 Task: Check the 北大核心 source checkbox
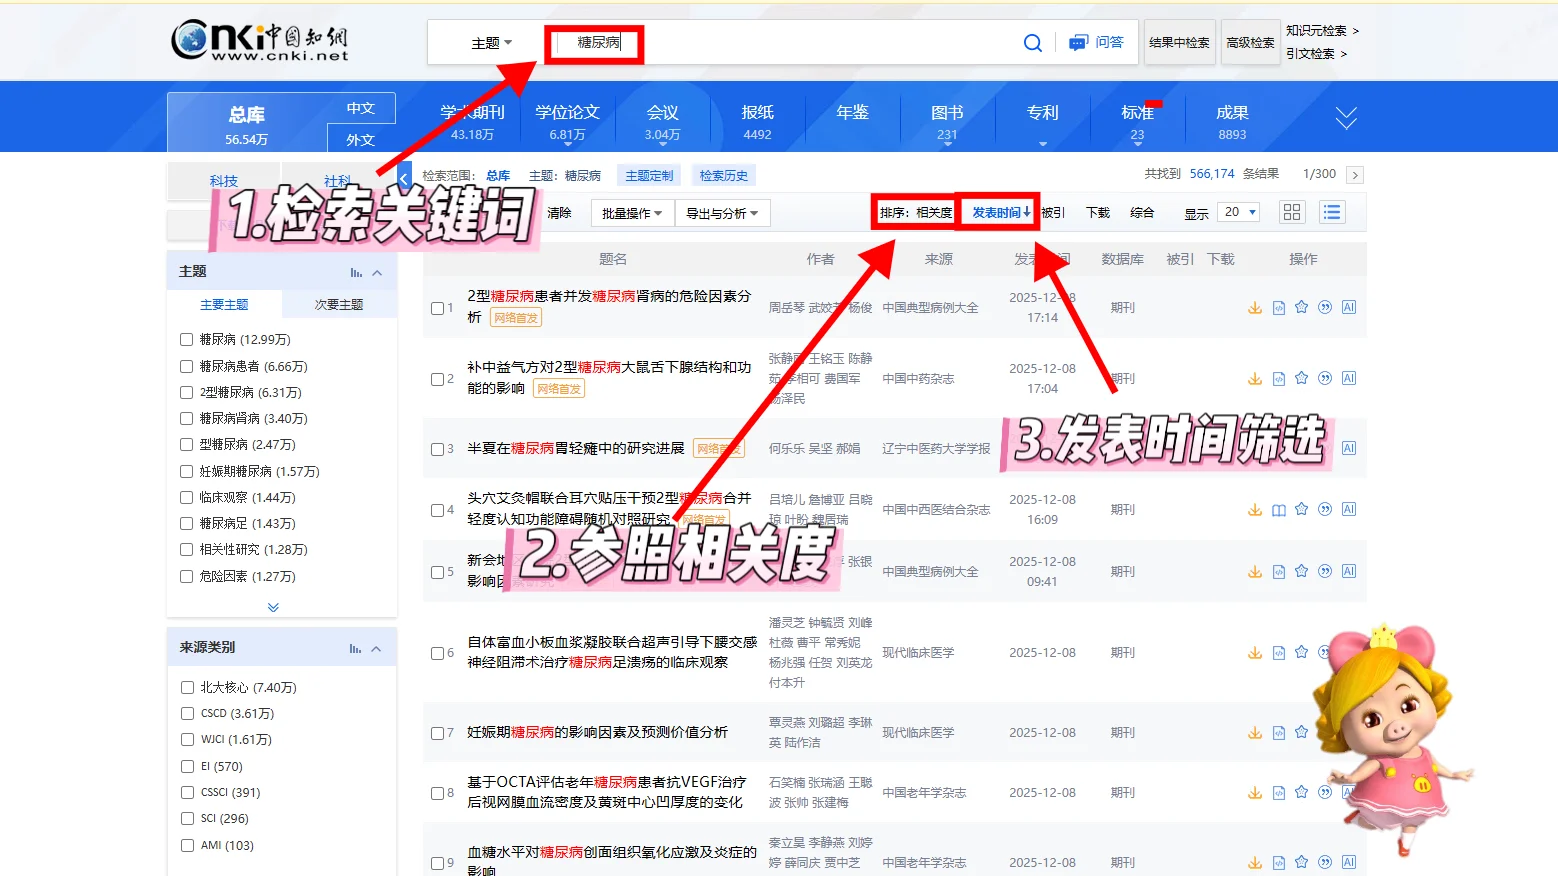tap(187, 687)
